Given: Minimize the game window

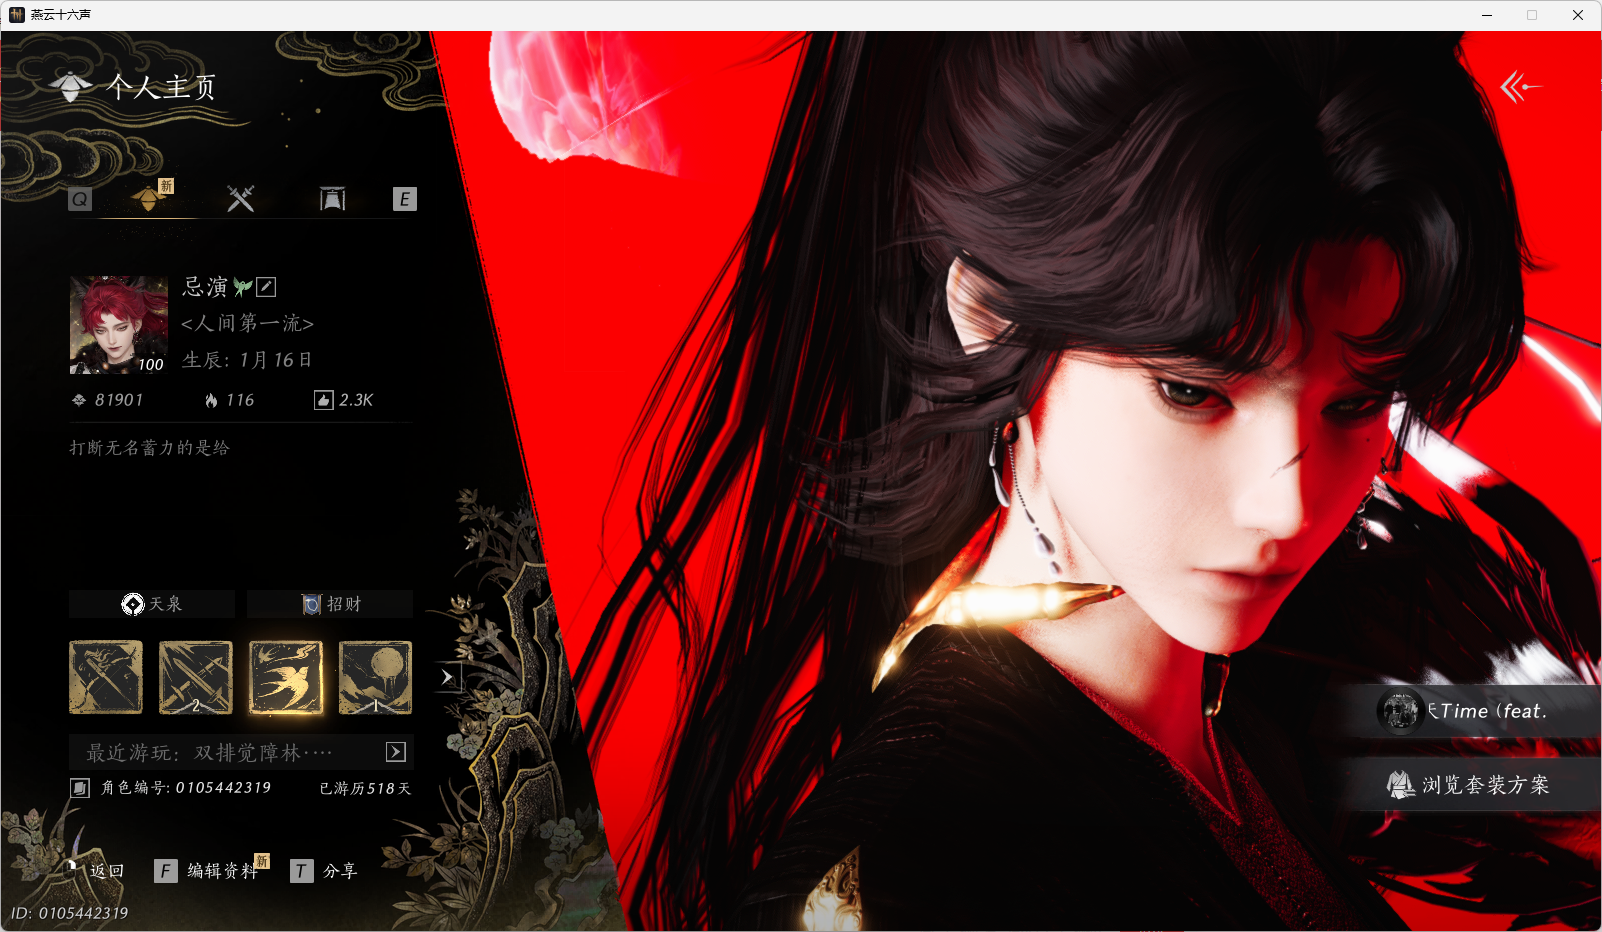Looking at the screenshot, I should pos(1487,15).
